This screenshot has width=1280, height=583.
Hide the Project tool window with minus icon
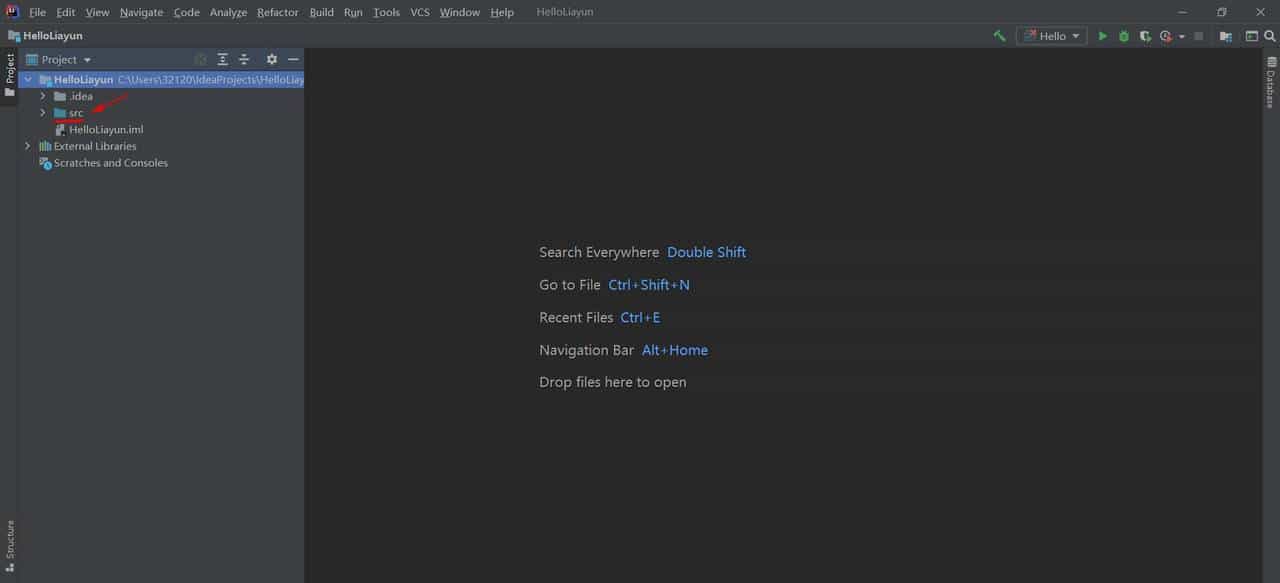click(293, 59)
